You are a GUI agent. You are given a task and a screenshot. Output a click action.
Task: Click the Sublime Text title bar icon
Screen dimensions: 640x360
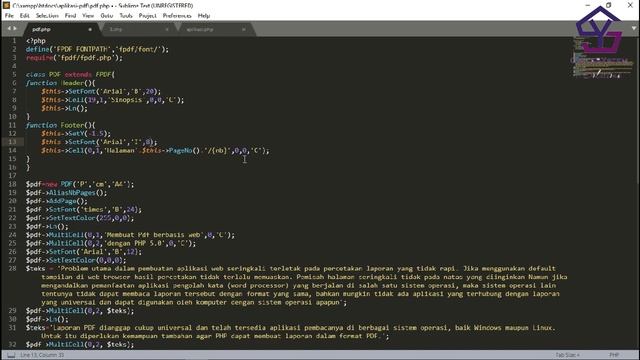6,5
